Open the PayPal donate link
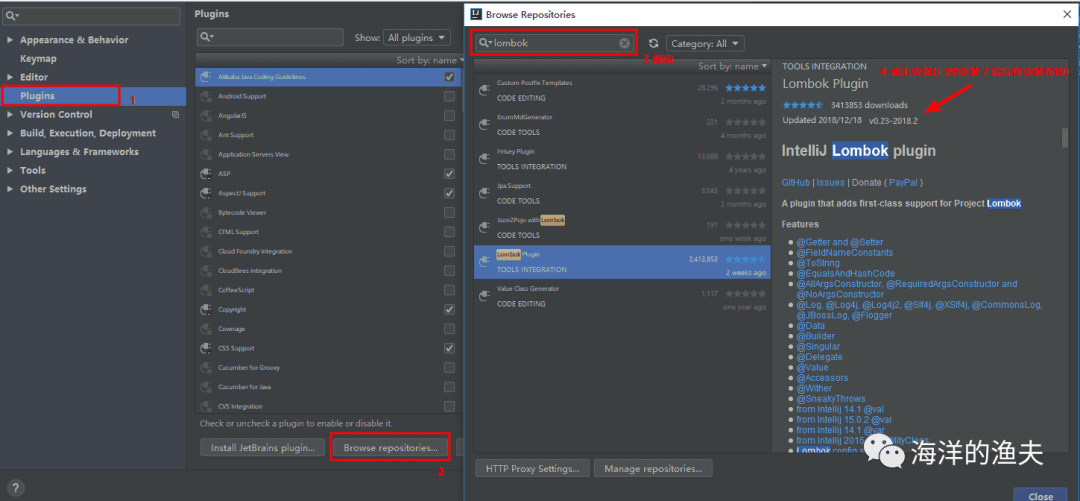 pos(903,183)
